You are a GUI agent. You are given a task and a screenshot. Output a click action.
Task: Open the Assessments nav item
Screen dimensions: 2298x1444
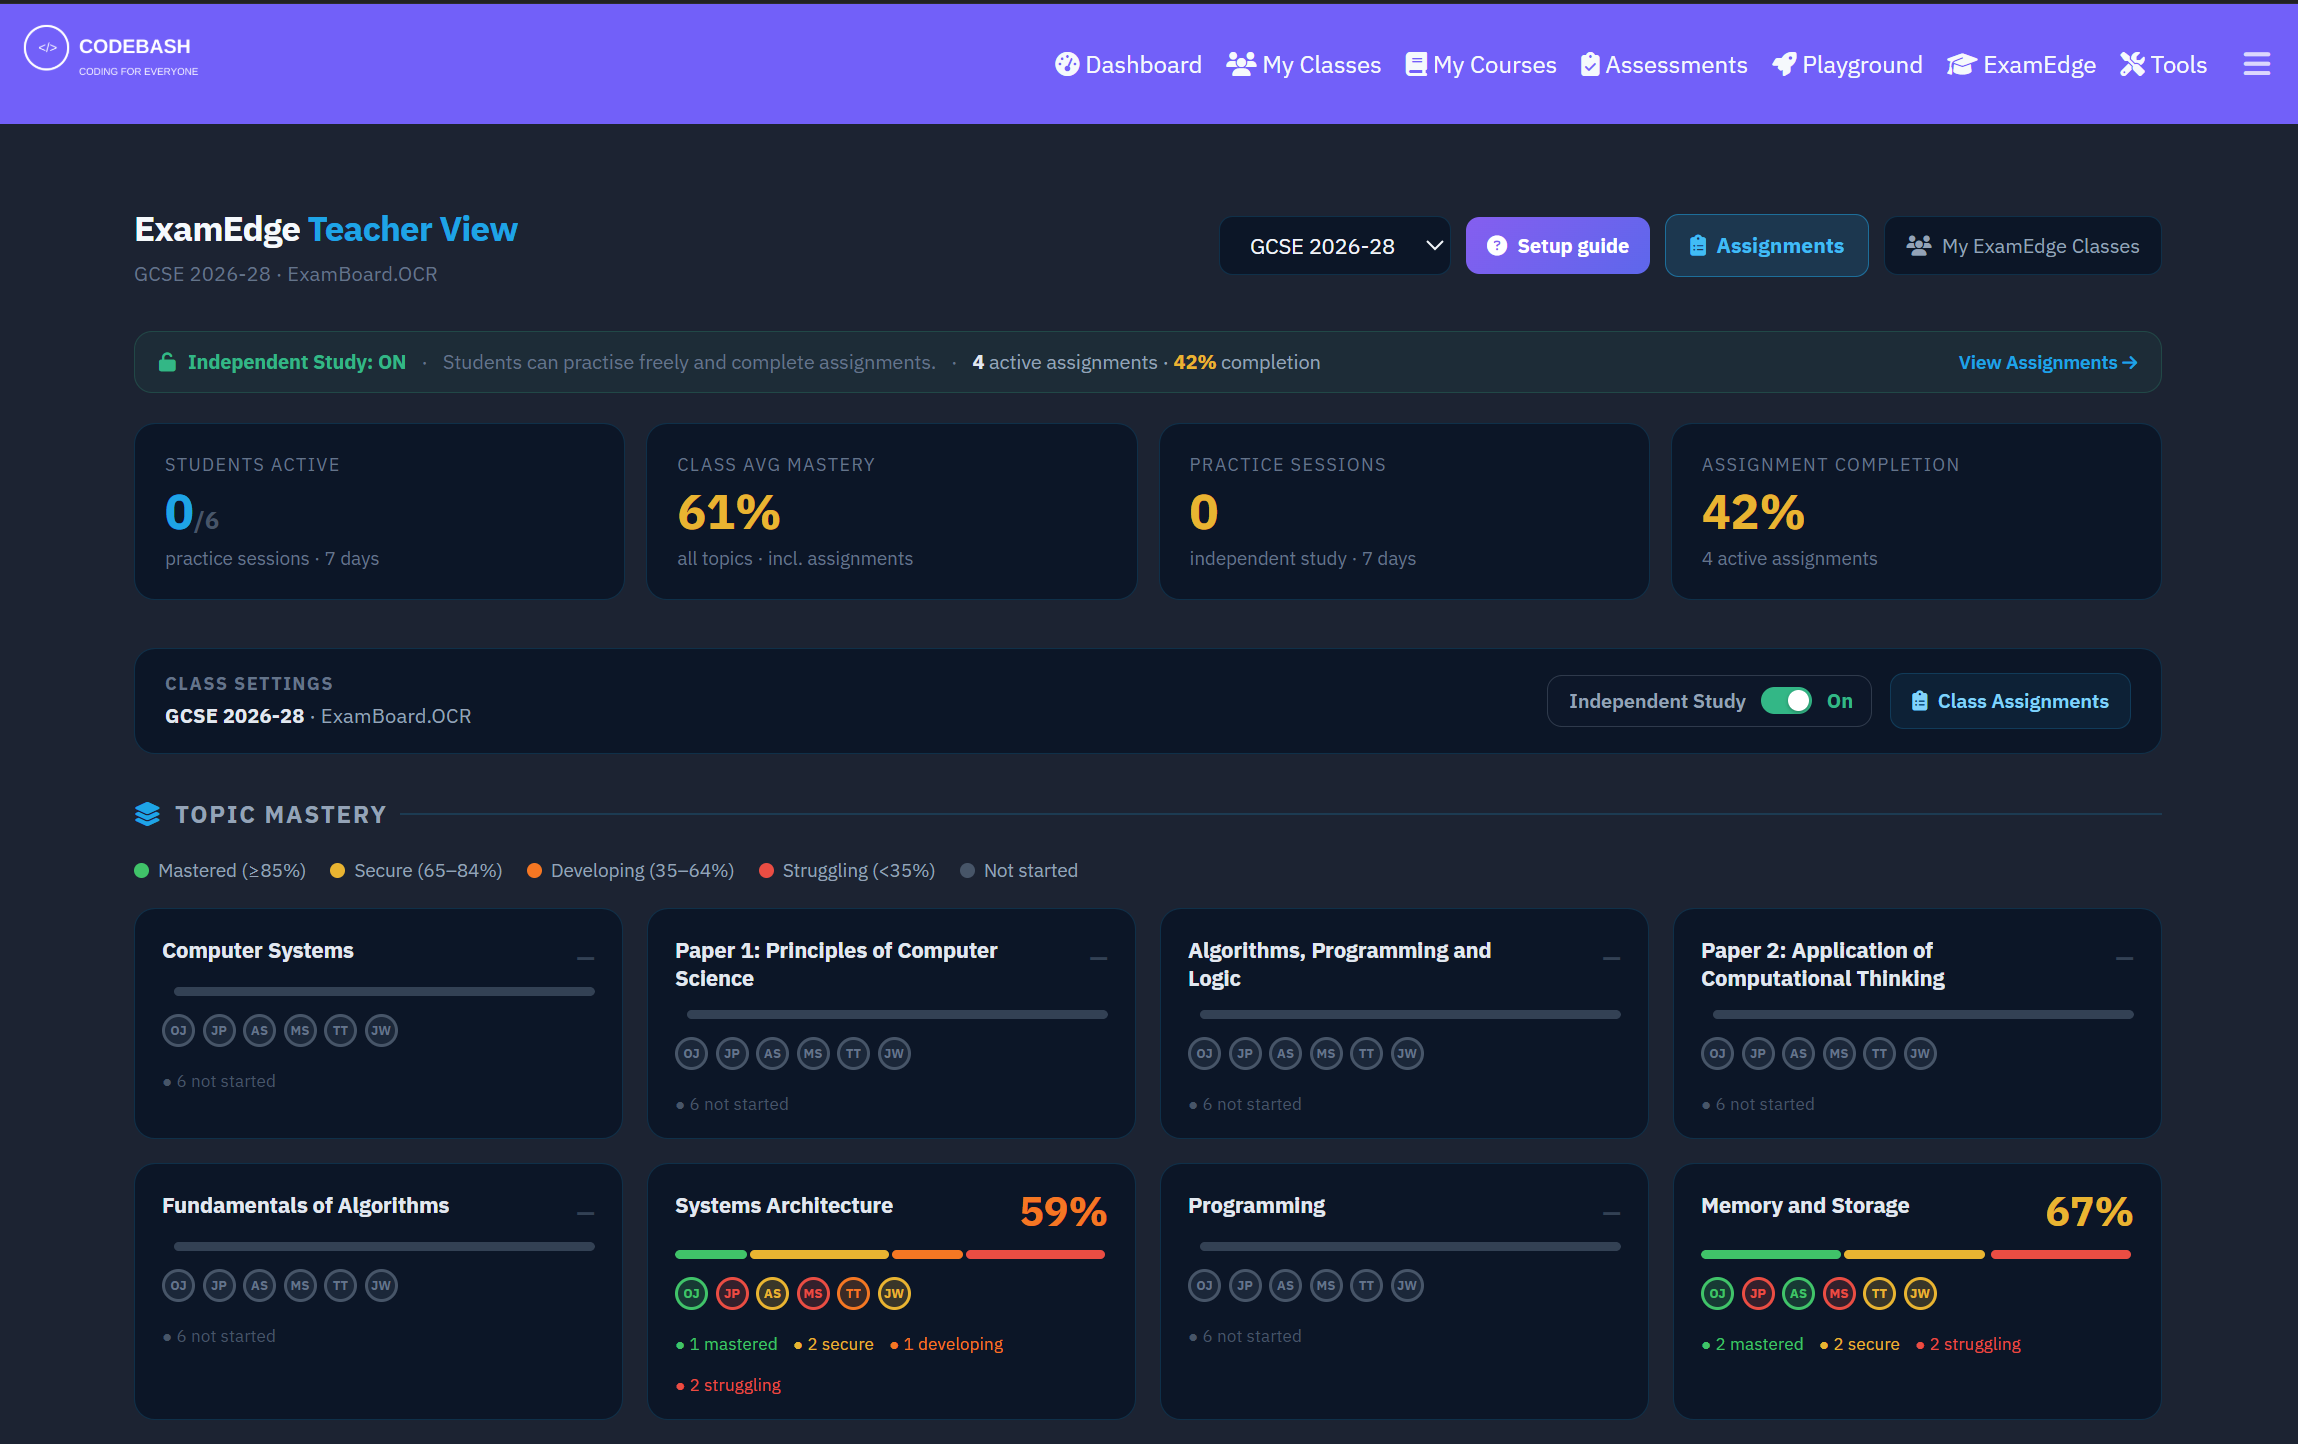pos(1664,65)
